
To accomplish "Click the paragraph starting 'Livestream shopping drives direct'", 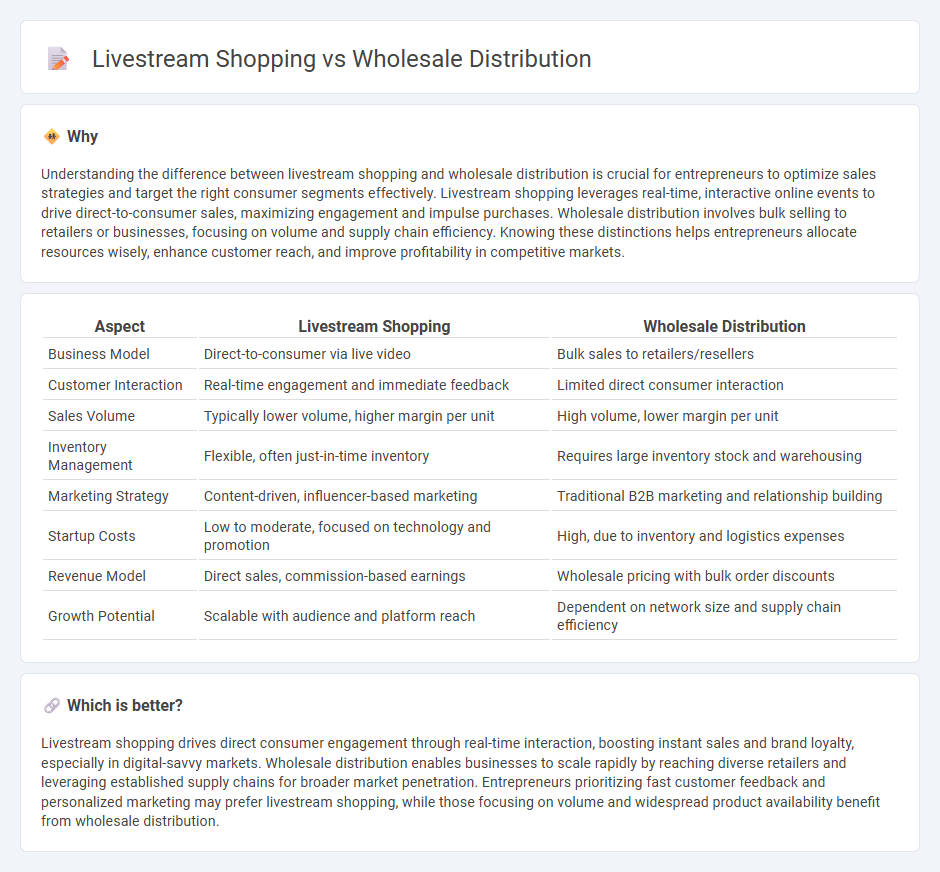I will 460,782.
